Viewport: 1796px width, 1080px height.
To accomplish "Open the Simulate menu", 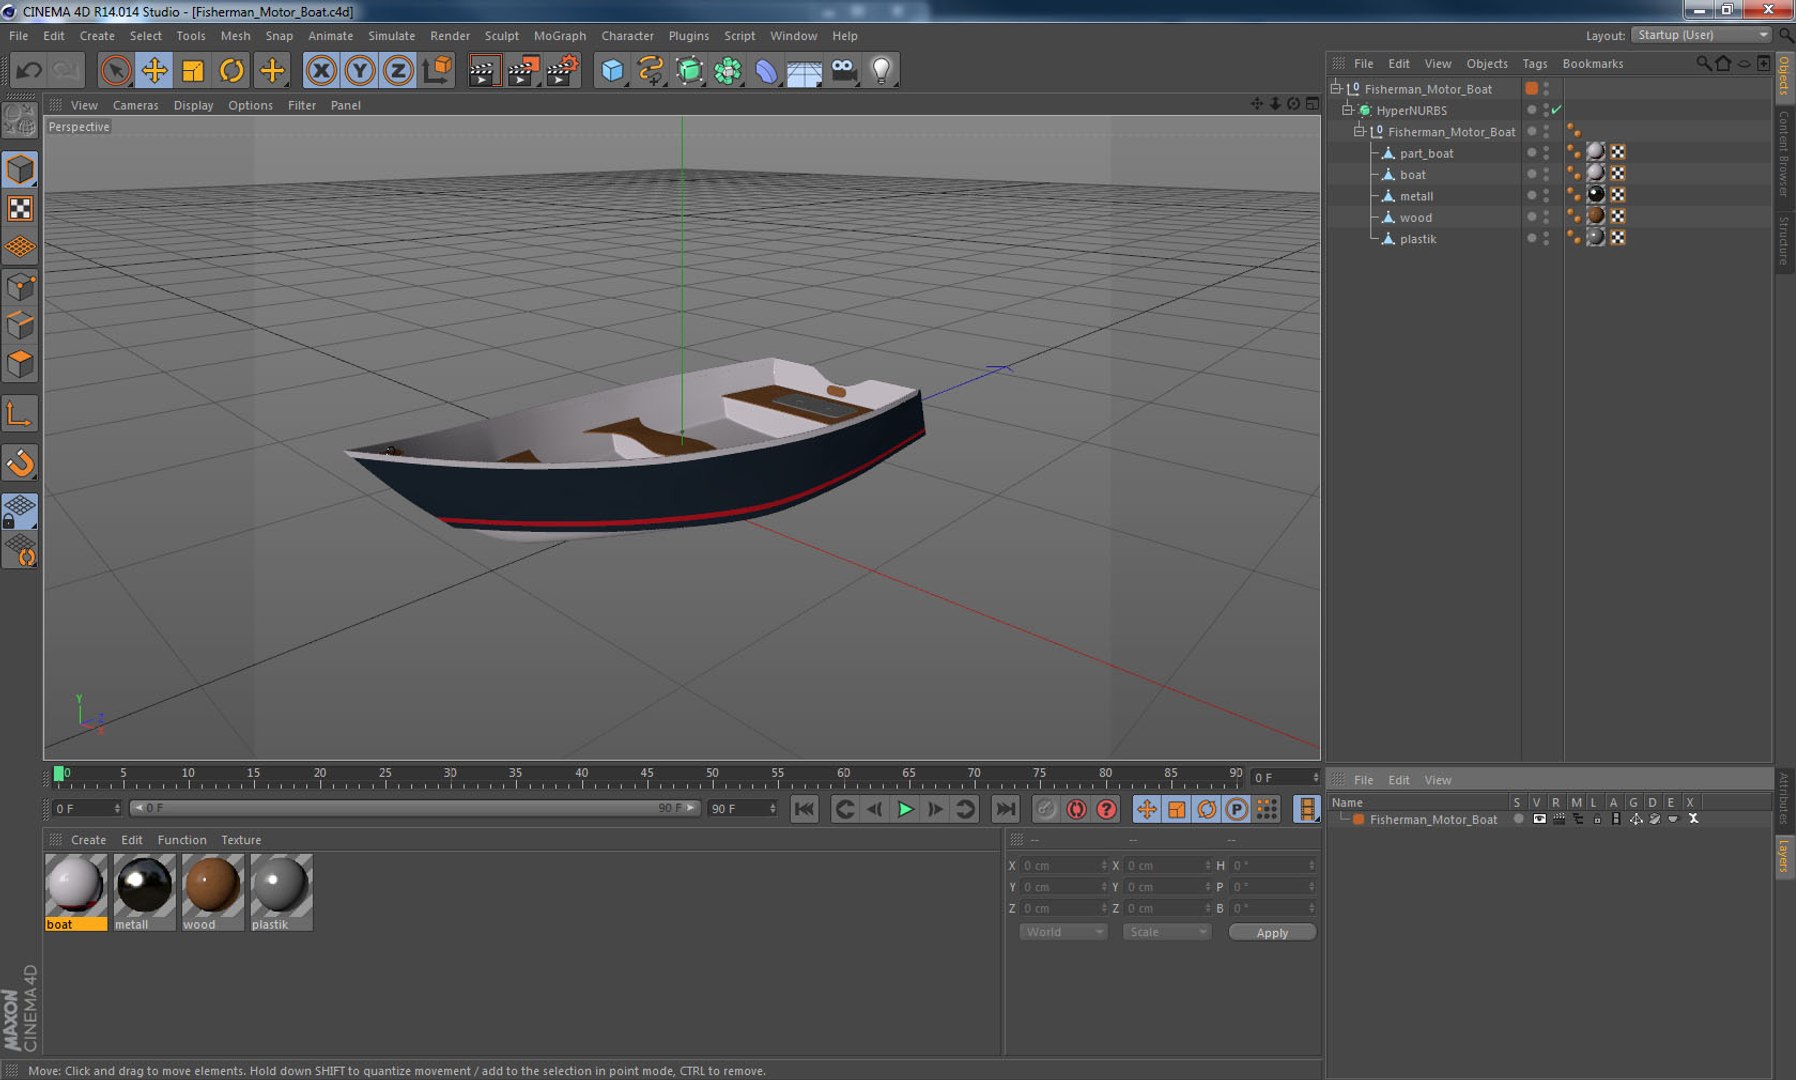I will tap(391, 36).
